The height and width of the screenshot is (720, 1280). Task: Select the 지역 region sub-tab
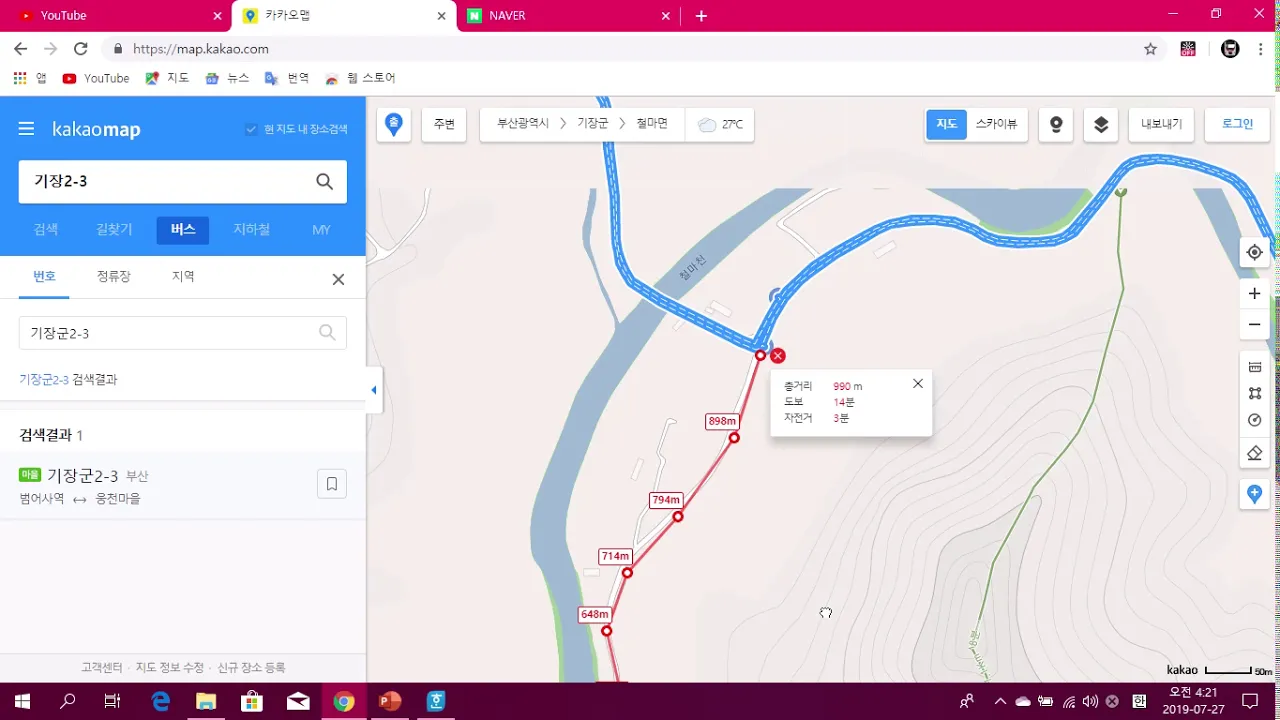coord(183,276)
